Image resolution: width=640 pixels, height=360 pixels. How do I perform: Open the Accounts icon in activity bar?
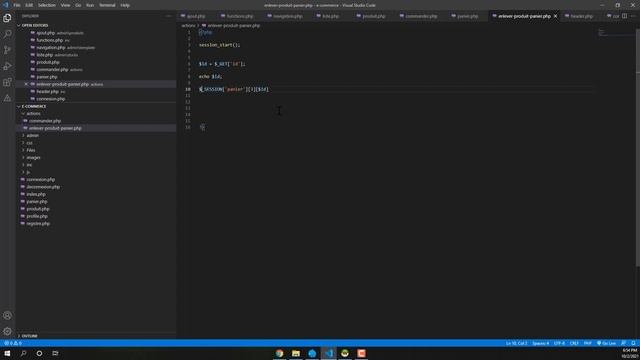coord(7,316)
